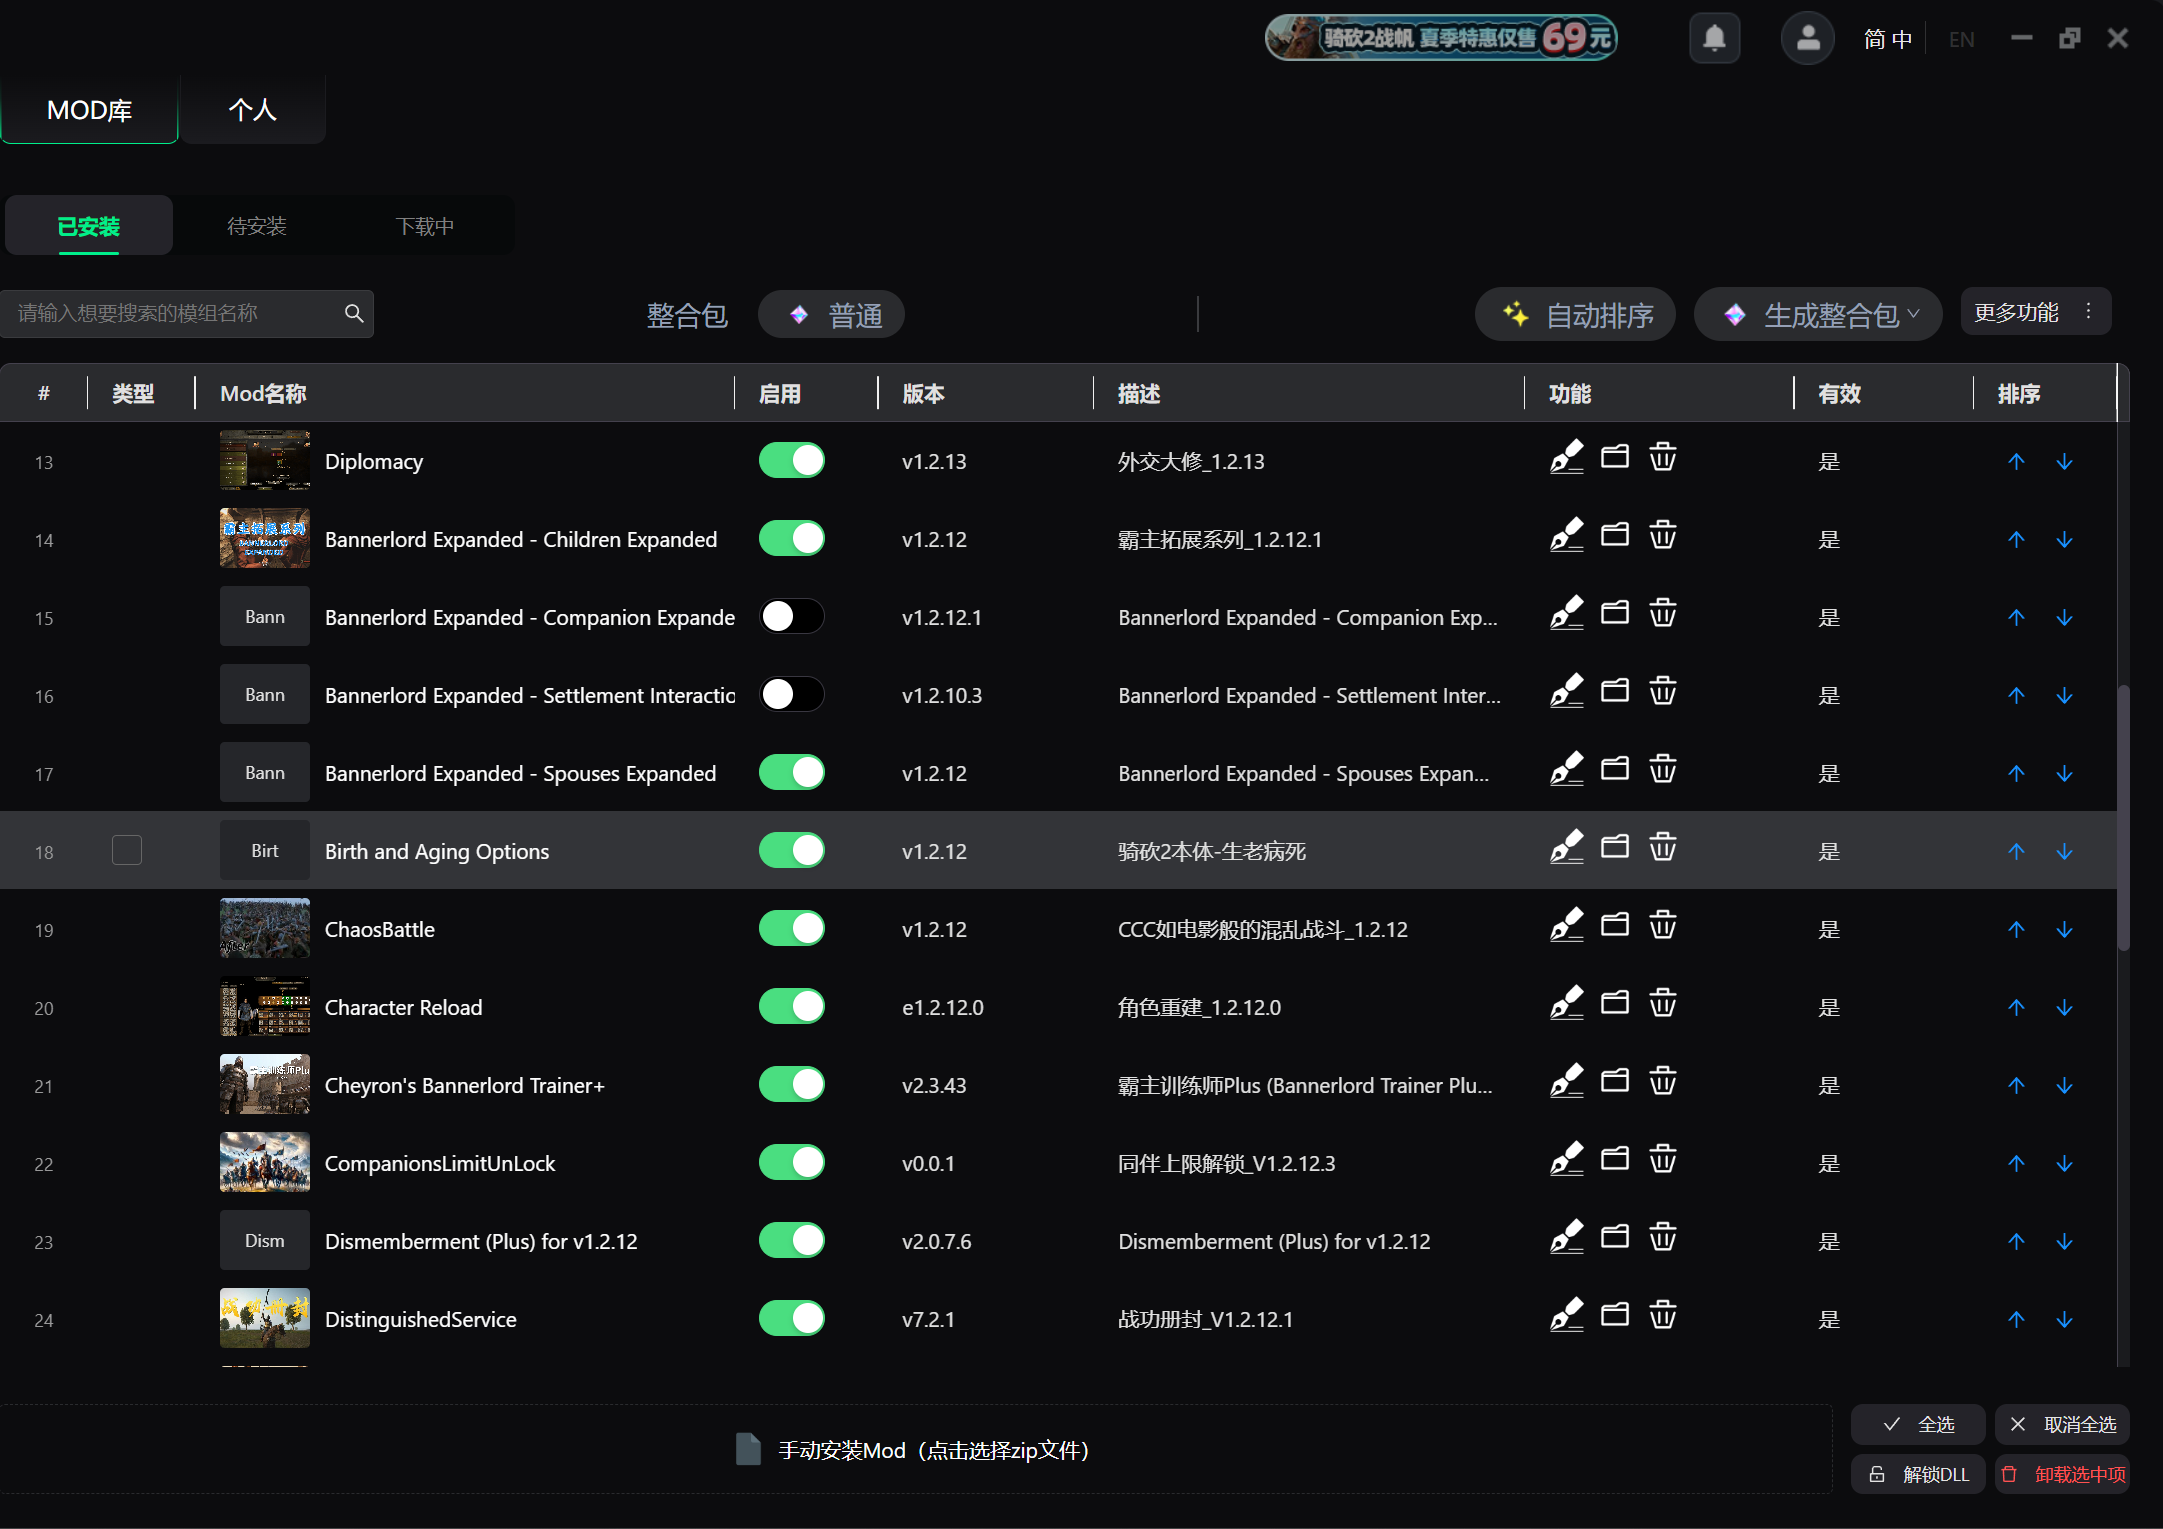
Task: Click the mod list vertical scrollbar
Action: [2124, 817]
